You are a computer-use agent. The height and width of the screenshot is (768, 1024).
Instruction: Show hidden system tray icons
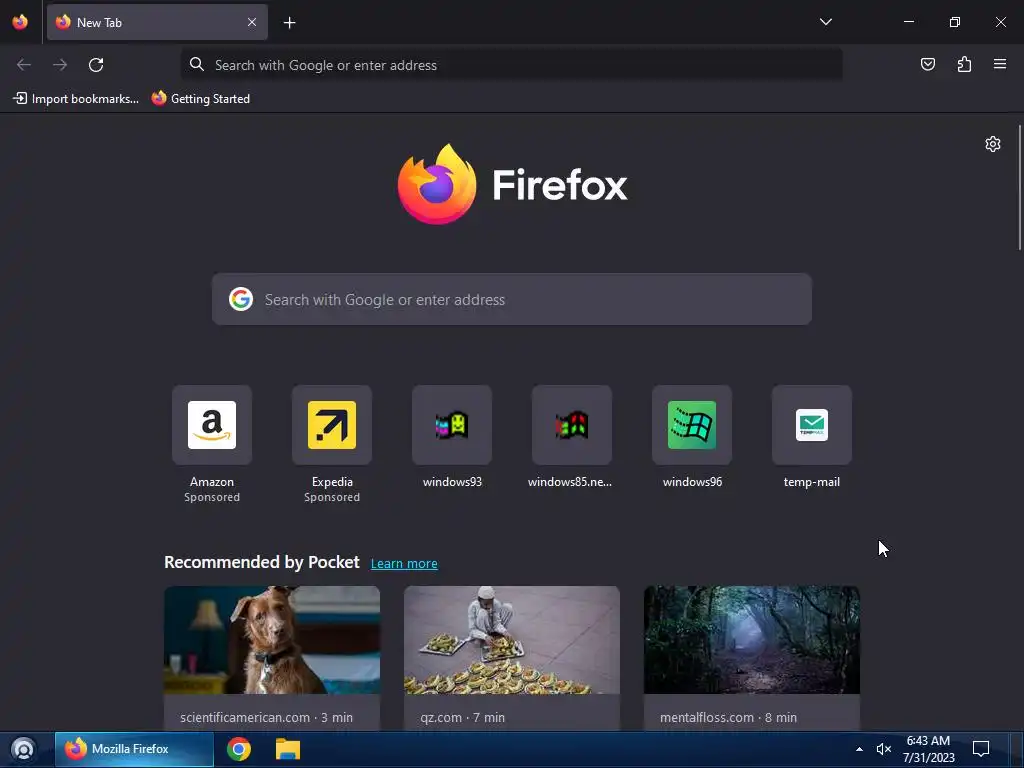[859, 749]
